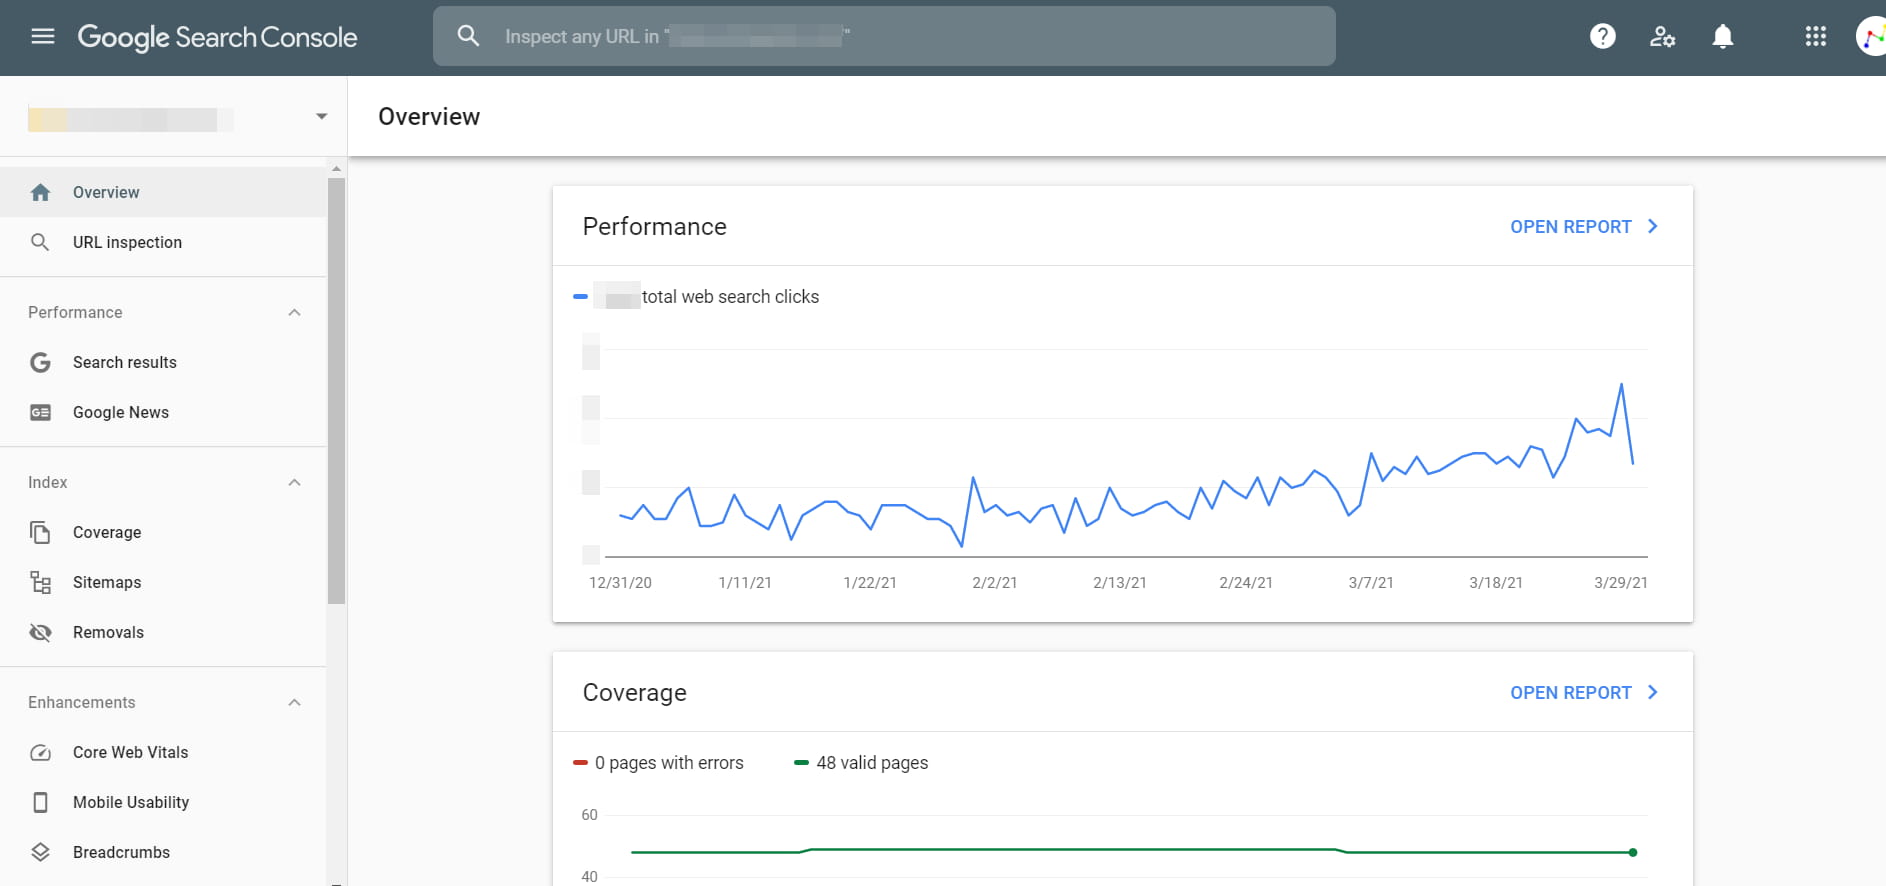This screenshot has width=1886, height=886.
Task: Select Overview in the sidebar
Action: point(163,192)
